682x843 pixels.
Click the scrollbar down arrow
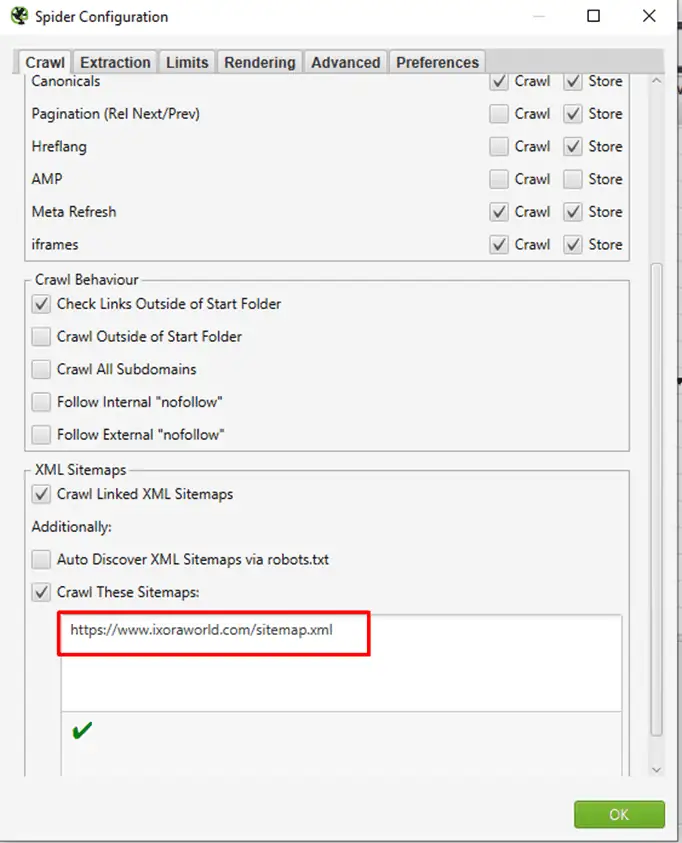pyautogui.click(x=656, y=770)
